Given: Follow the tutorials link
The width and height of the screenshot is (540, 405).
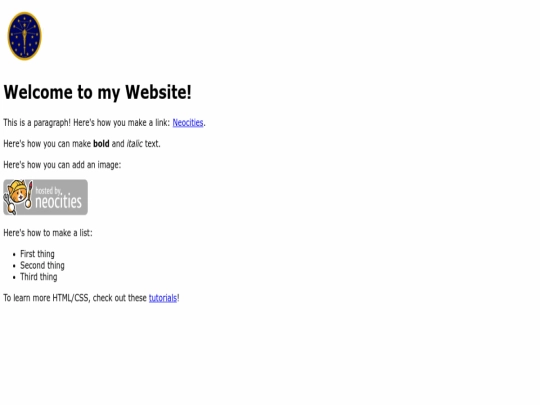Looking at the screenshot, I should point(163,298).
